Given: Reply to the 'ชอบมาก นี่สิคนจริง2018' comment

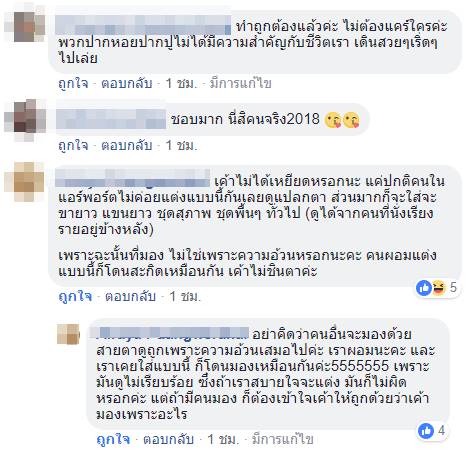Looking at the screenshot, I should (127, 145).
